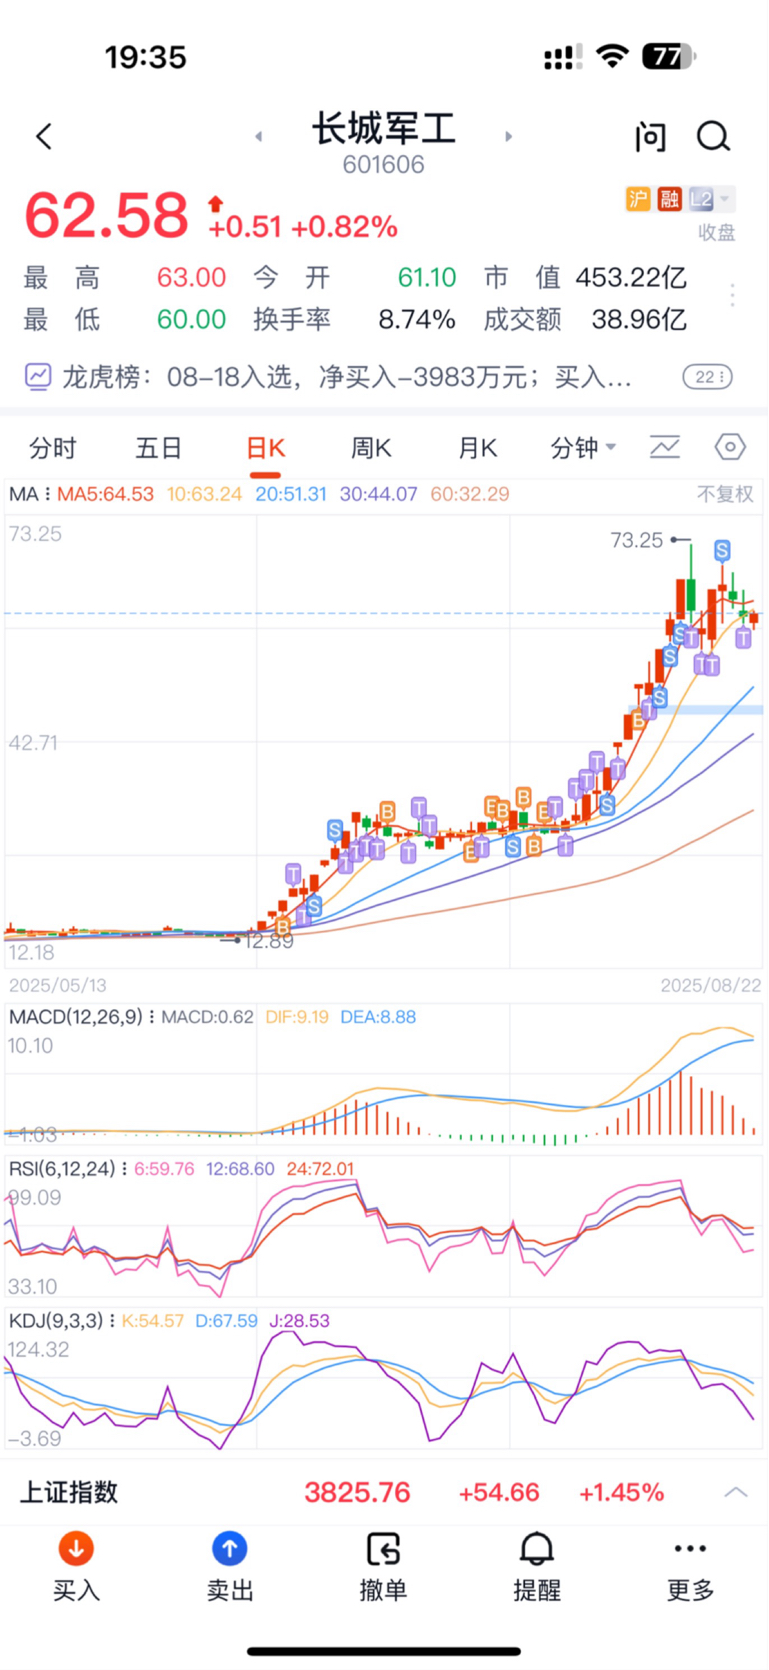This screenshot has height=1670, width=769.
Task: Tap the 上证指数 index row
Action: coord(384,1492)
